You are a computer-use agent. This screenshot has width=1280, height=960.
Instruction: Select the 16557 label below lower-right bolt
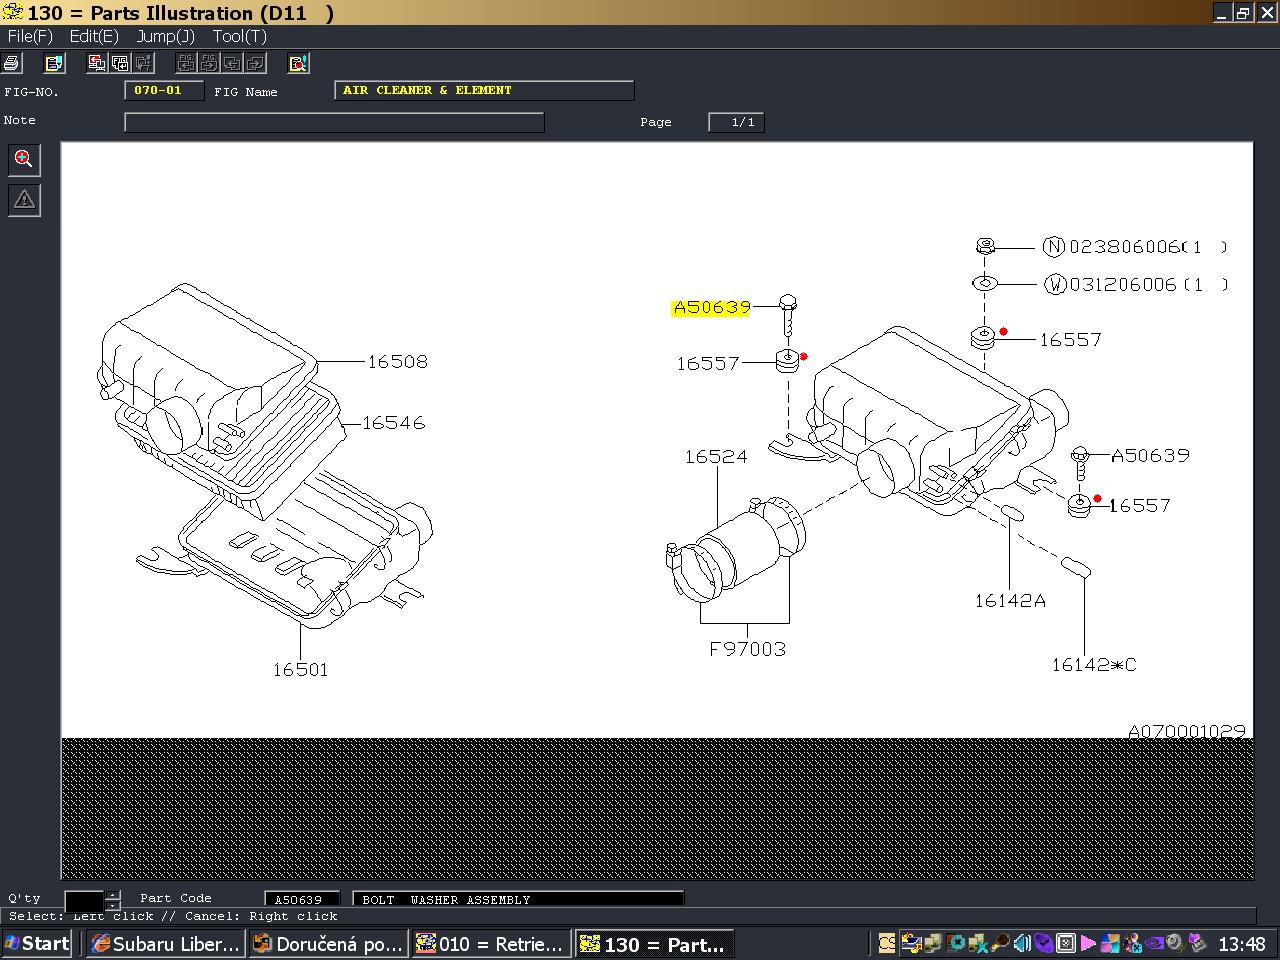1139,506
